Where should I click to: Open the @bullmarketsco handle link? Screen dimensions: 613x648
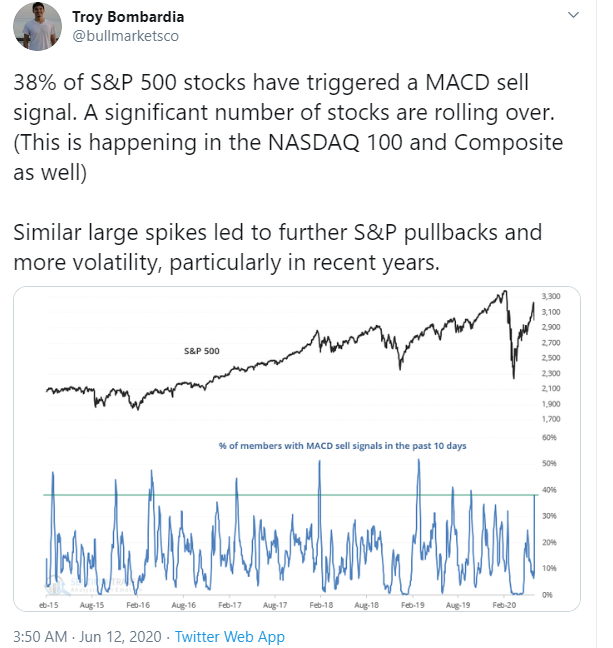pos(126,36)
